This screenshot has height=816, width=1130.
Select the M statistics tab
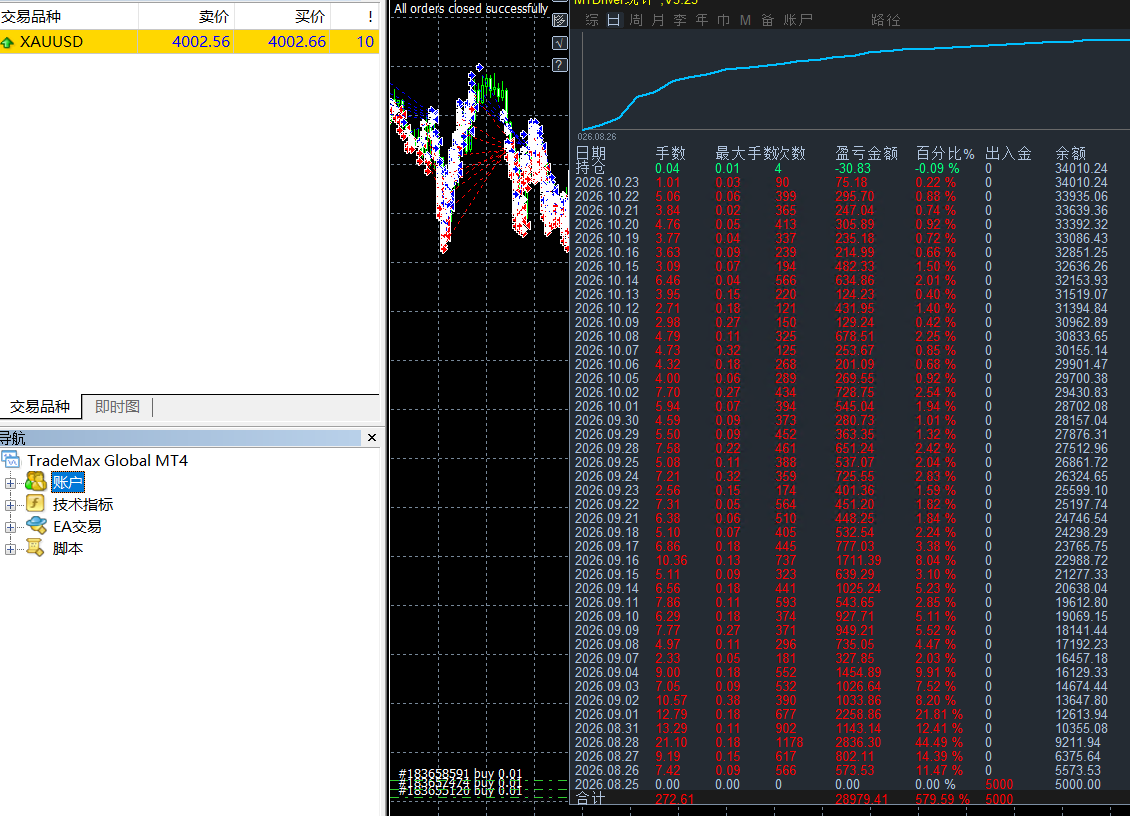[745, 20]
